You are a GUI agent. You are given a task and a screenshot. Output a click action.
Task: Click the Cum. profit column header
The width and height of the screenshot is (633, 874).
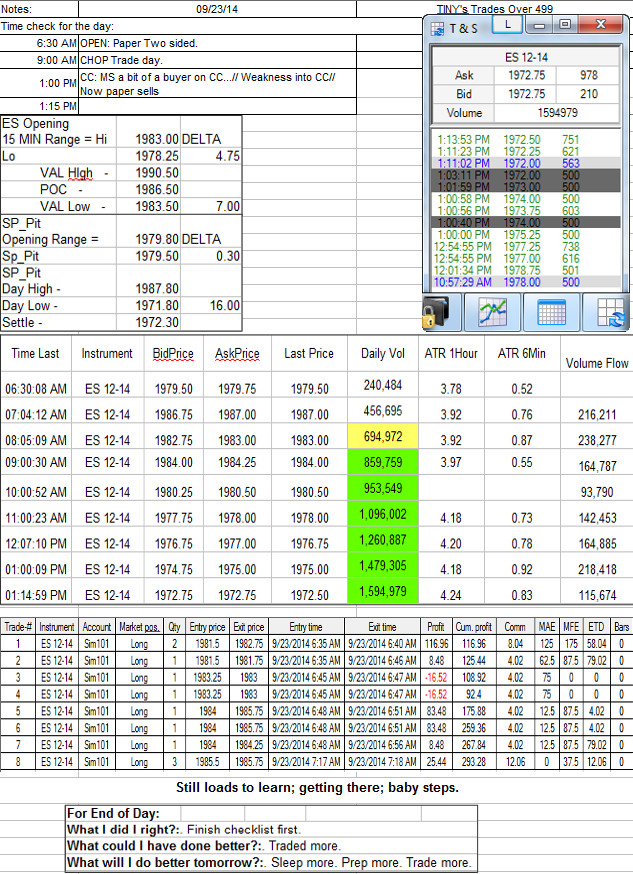click(x=473, y=627)
